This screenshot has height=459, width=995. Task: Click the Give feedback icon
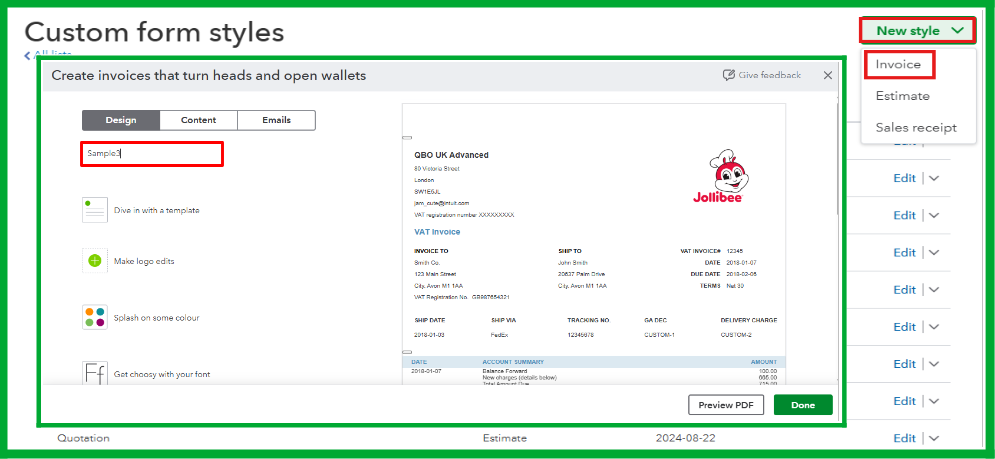[x=728, y=75]
